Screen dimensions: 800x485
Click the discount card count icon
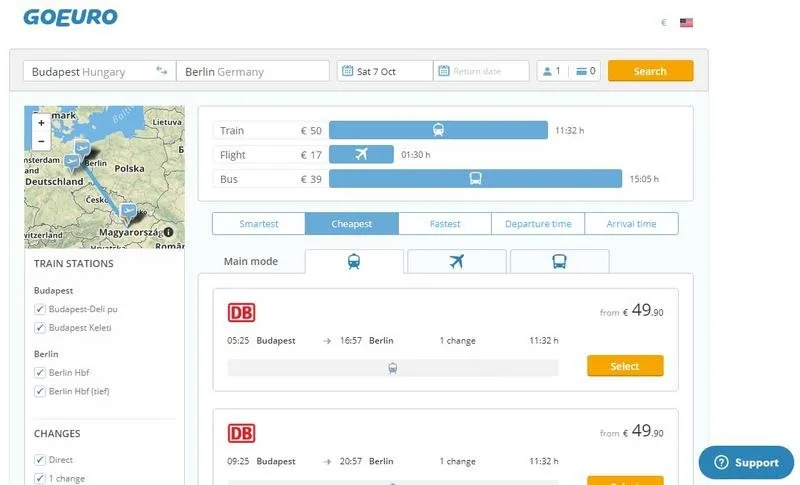581,71
